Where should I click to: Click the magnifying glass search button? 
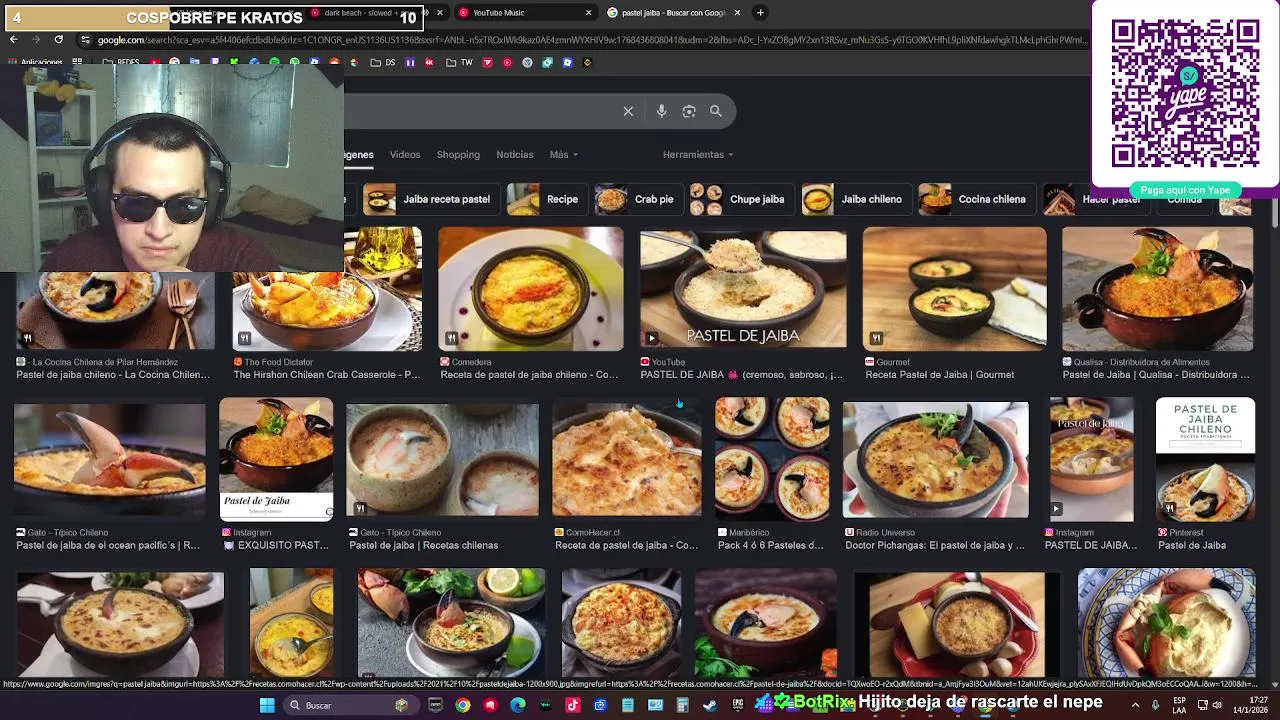(x=716, y=111)
